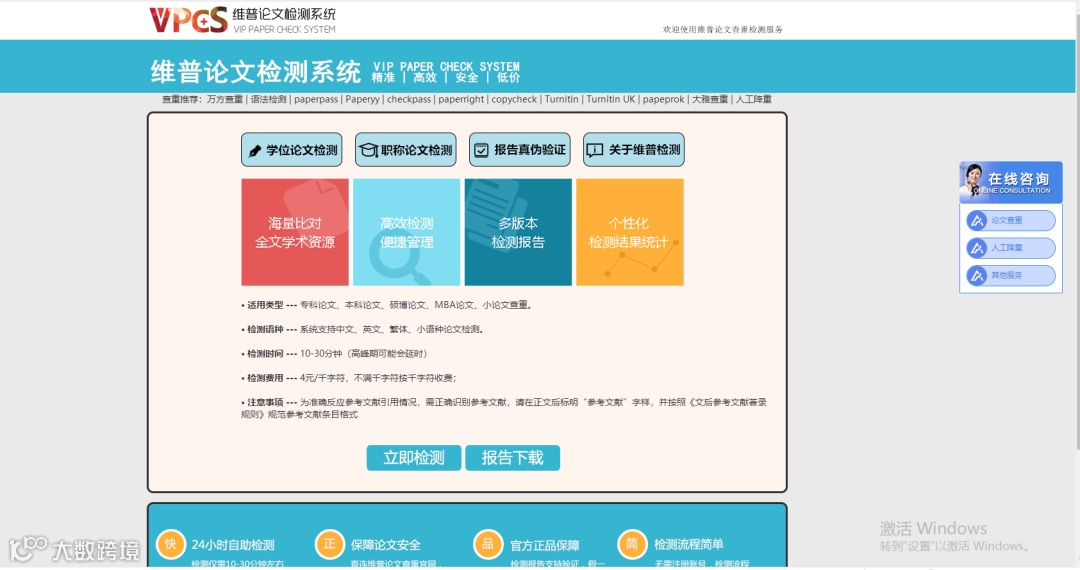Click the 立即检测 button

pyautogui.click(x=414, y=458)
